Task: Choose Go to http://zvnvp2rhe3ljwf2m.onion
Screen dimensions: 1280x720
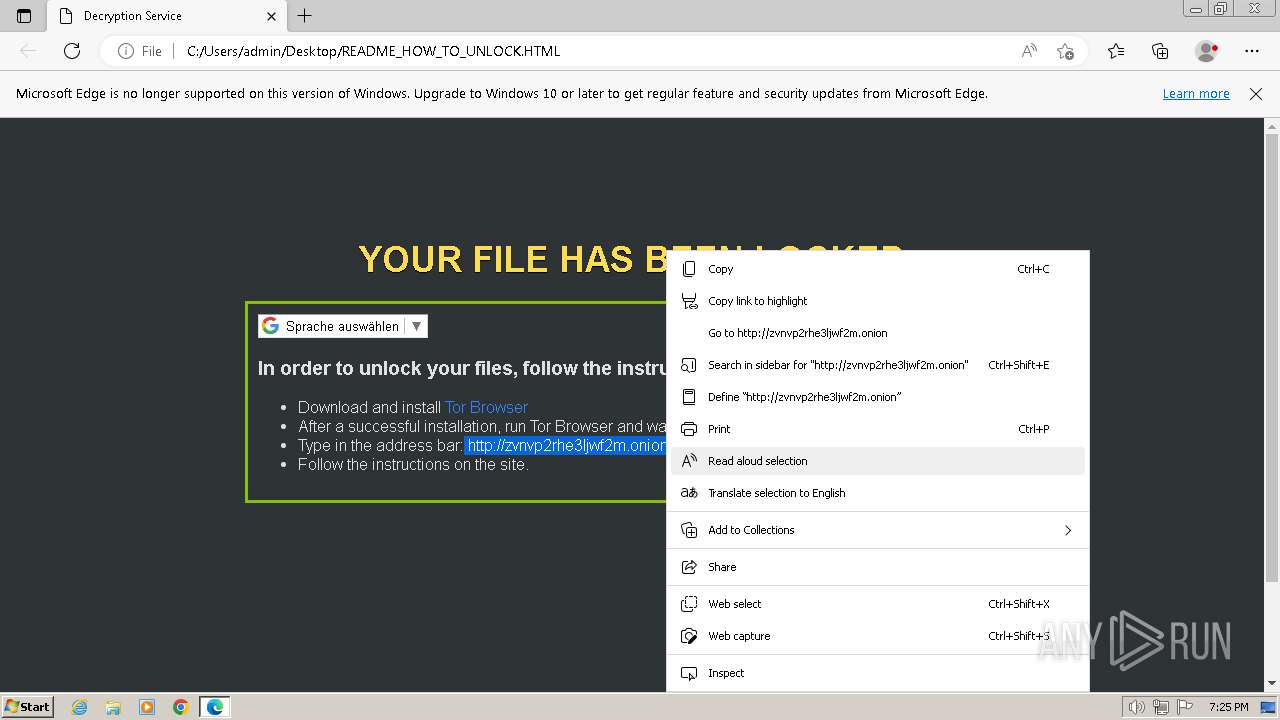Action: (x=878, y=333)
